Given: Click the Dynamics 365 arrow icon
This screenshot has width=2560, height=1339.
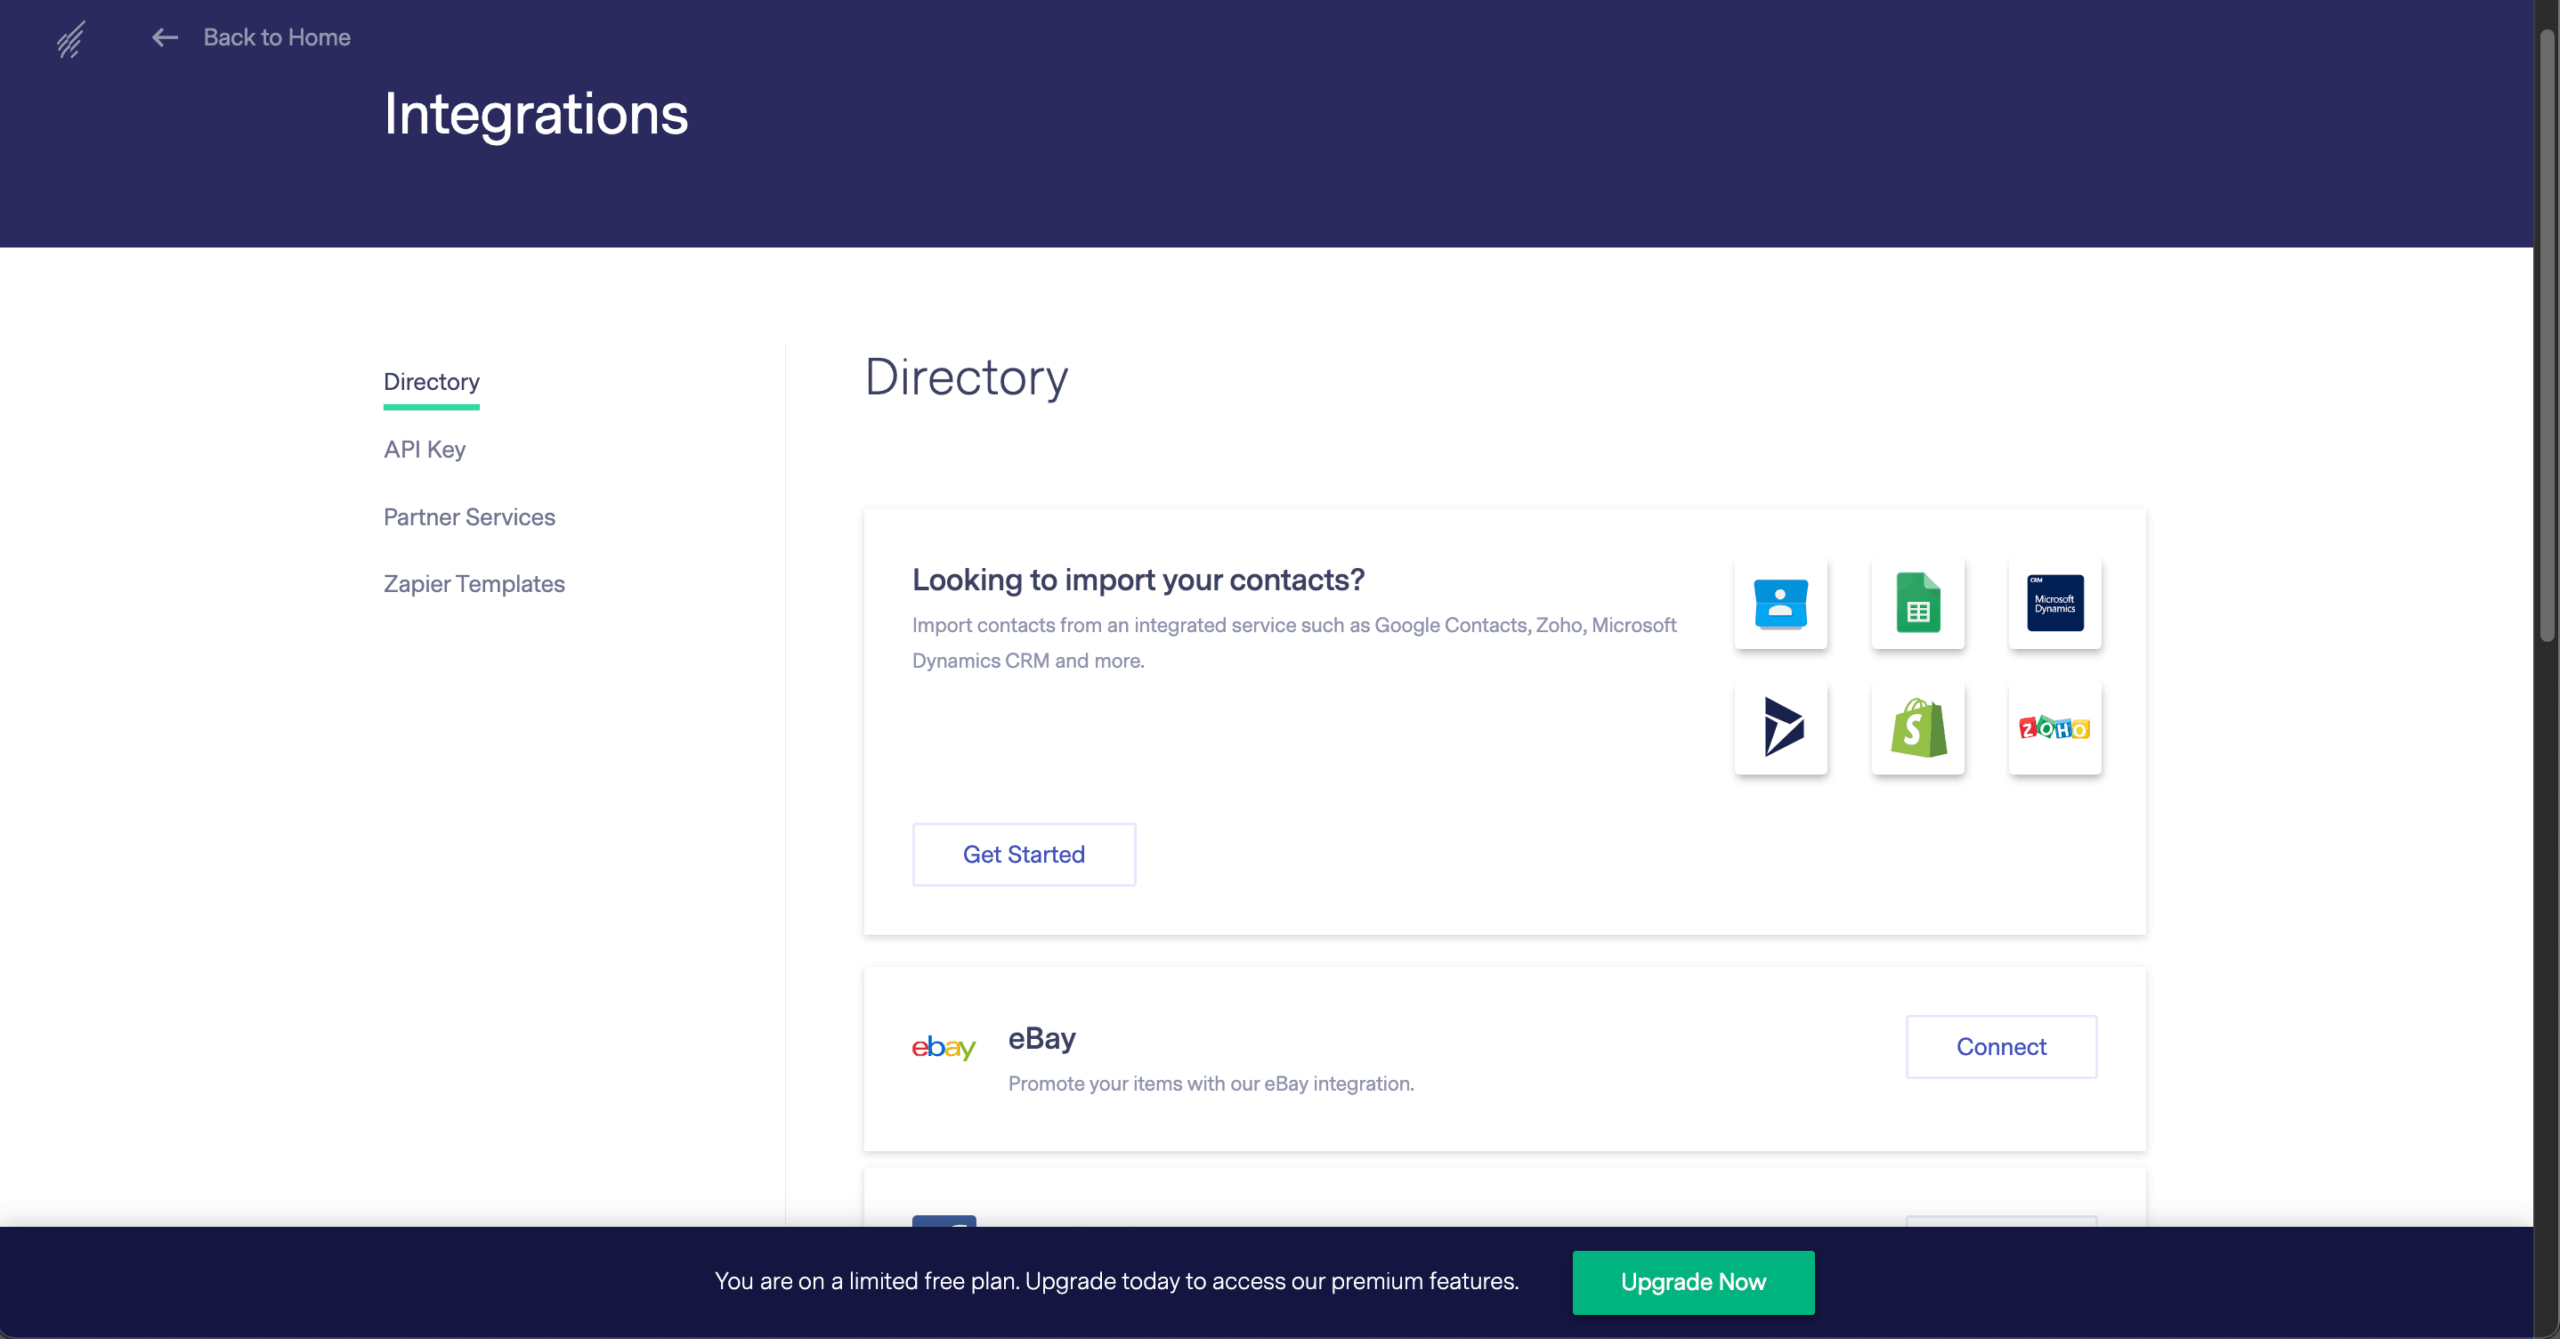Looking at the screenshot, I should tap(1780, 728).
